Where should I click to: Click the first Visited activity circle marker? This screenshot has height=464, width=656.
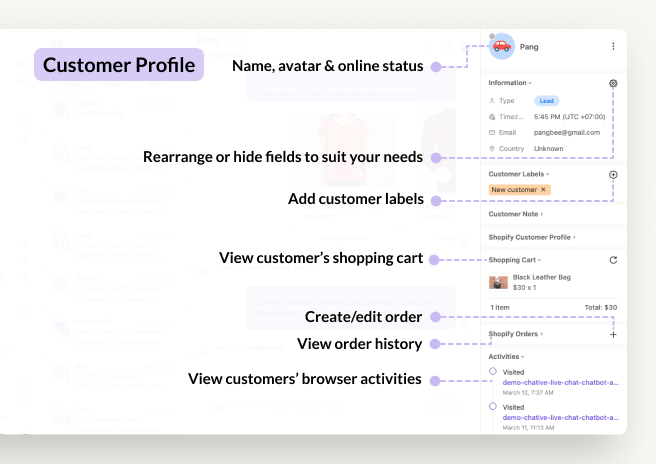tap(493, 371)
